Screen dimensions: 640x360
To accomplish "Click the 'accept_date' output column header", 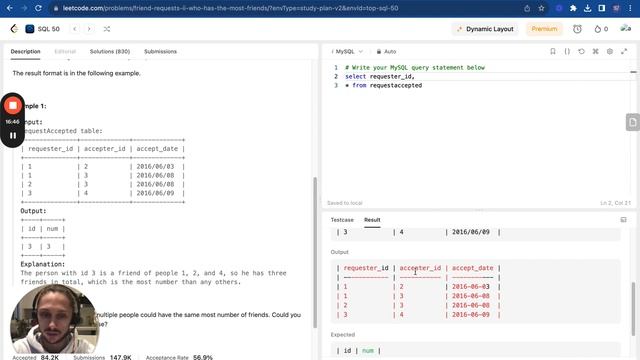I will 473,268.
